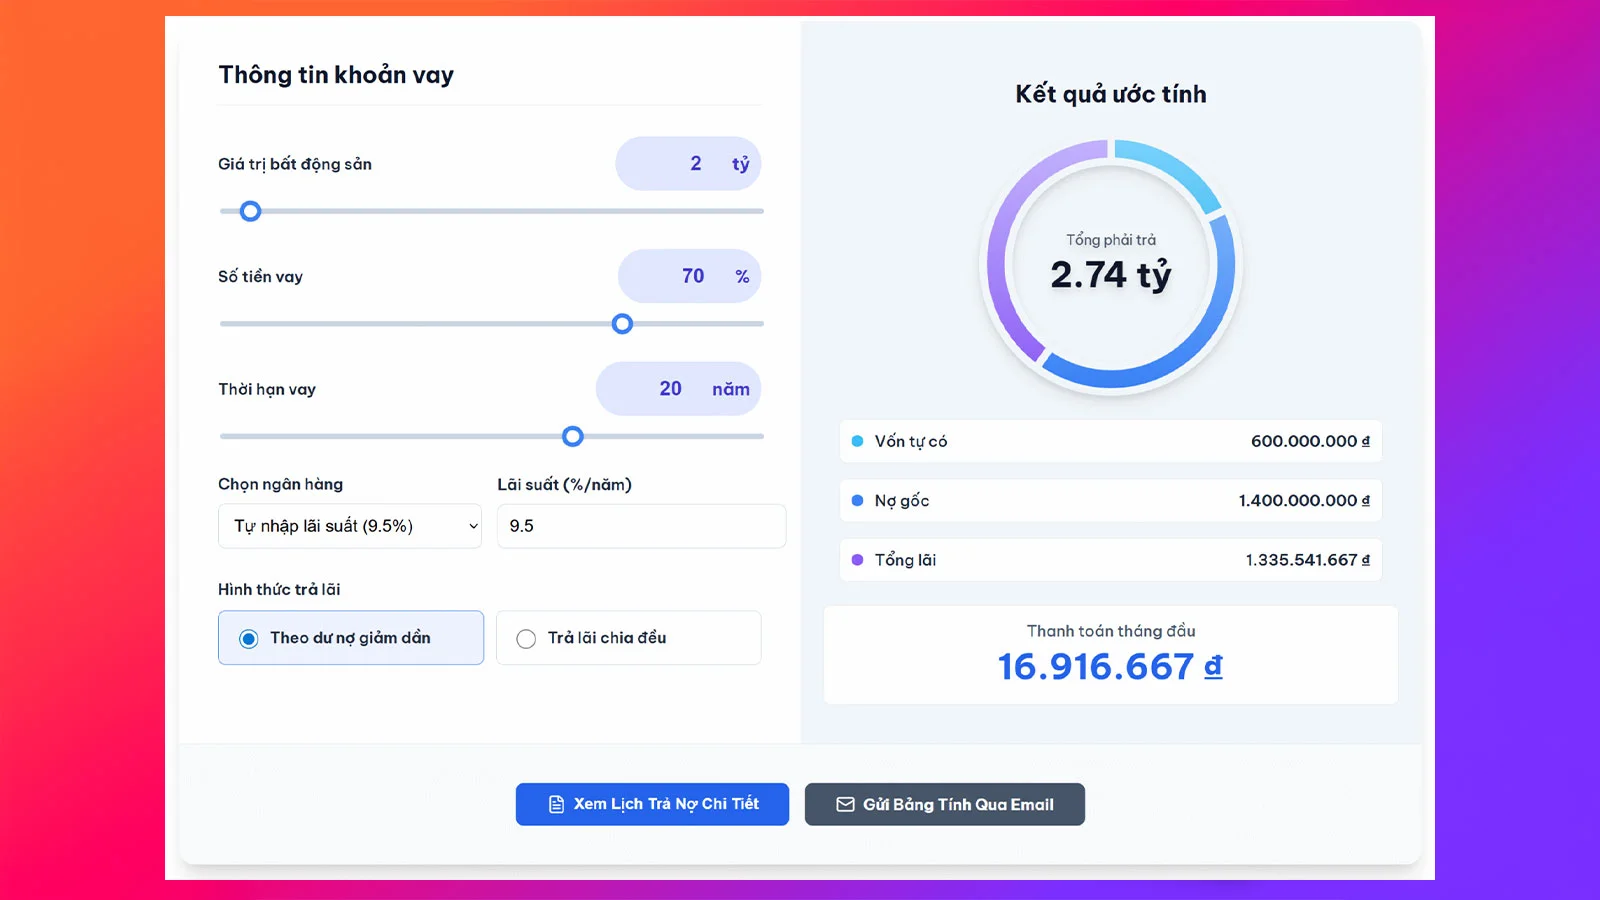The image size is (1600, 900).
Task: Click the underlined đ after 16.916.667
Action: coord(1210,666)
